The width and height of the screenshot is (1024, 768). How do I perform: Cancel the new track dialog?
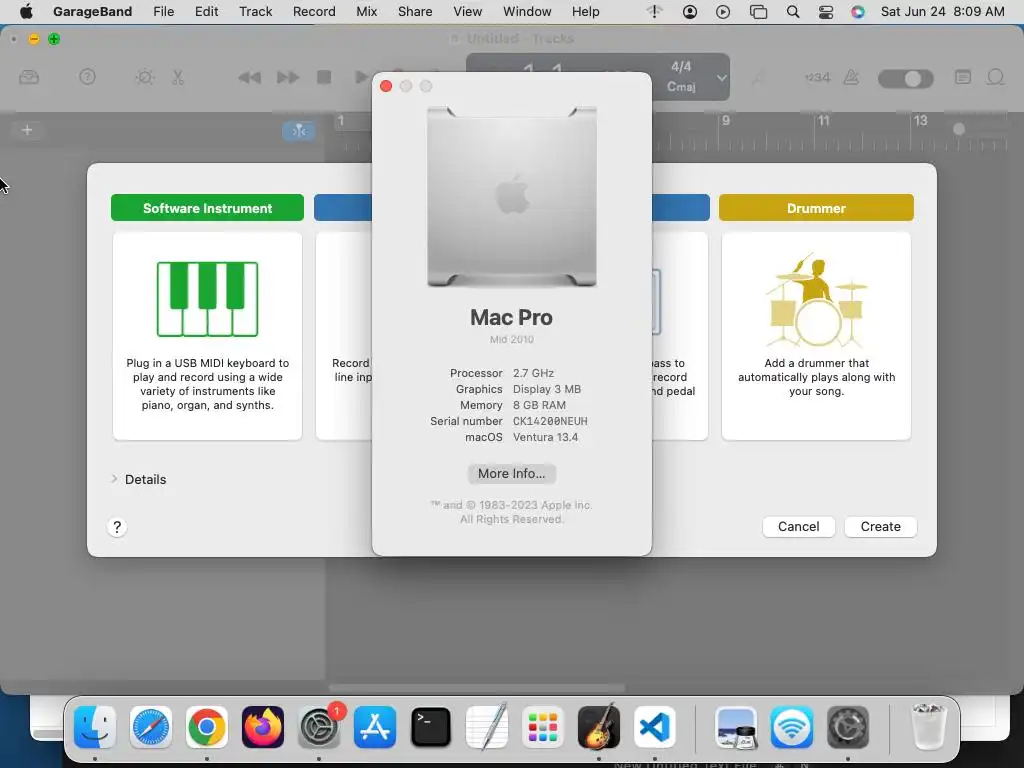[798, 526]
